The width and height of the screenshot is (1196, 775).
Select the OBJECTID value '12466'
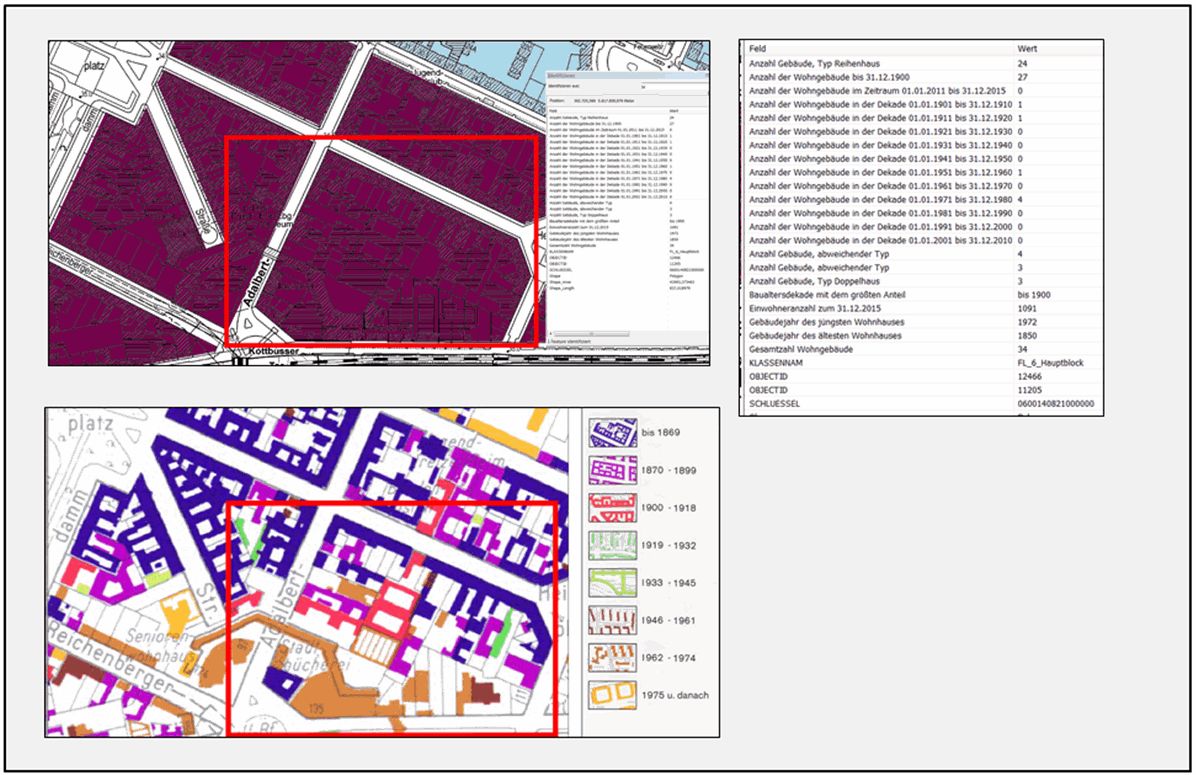point(1029,376)
